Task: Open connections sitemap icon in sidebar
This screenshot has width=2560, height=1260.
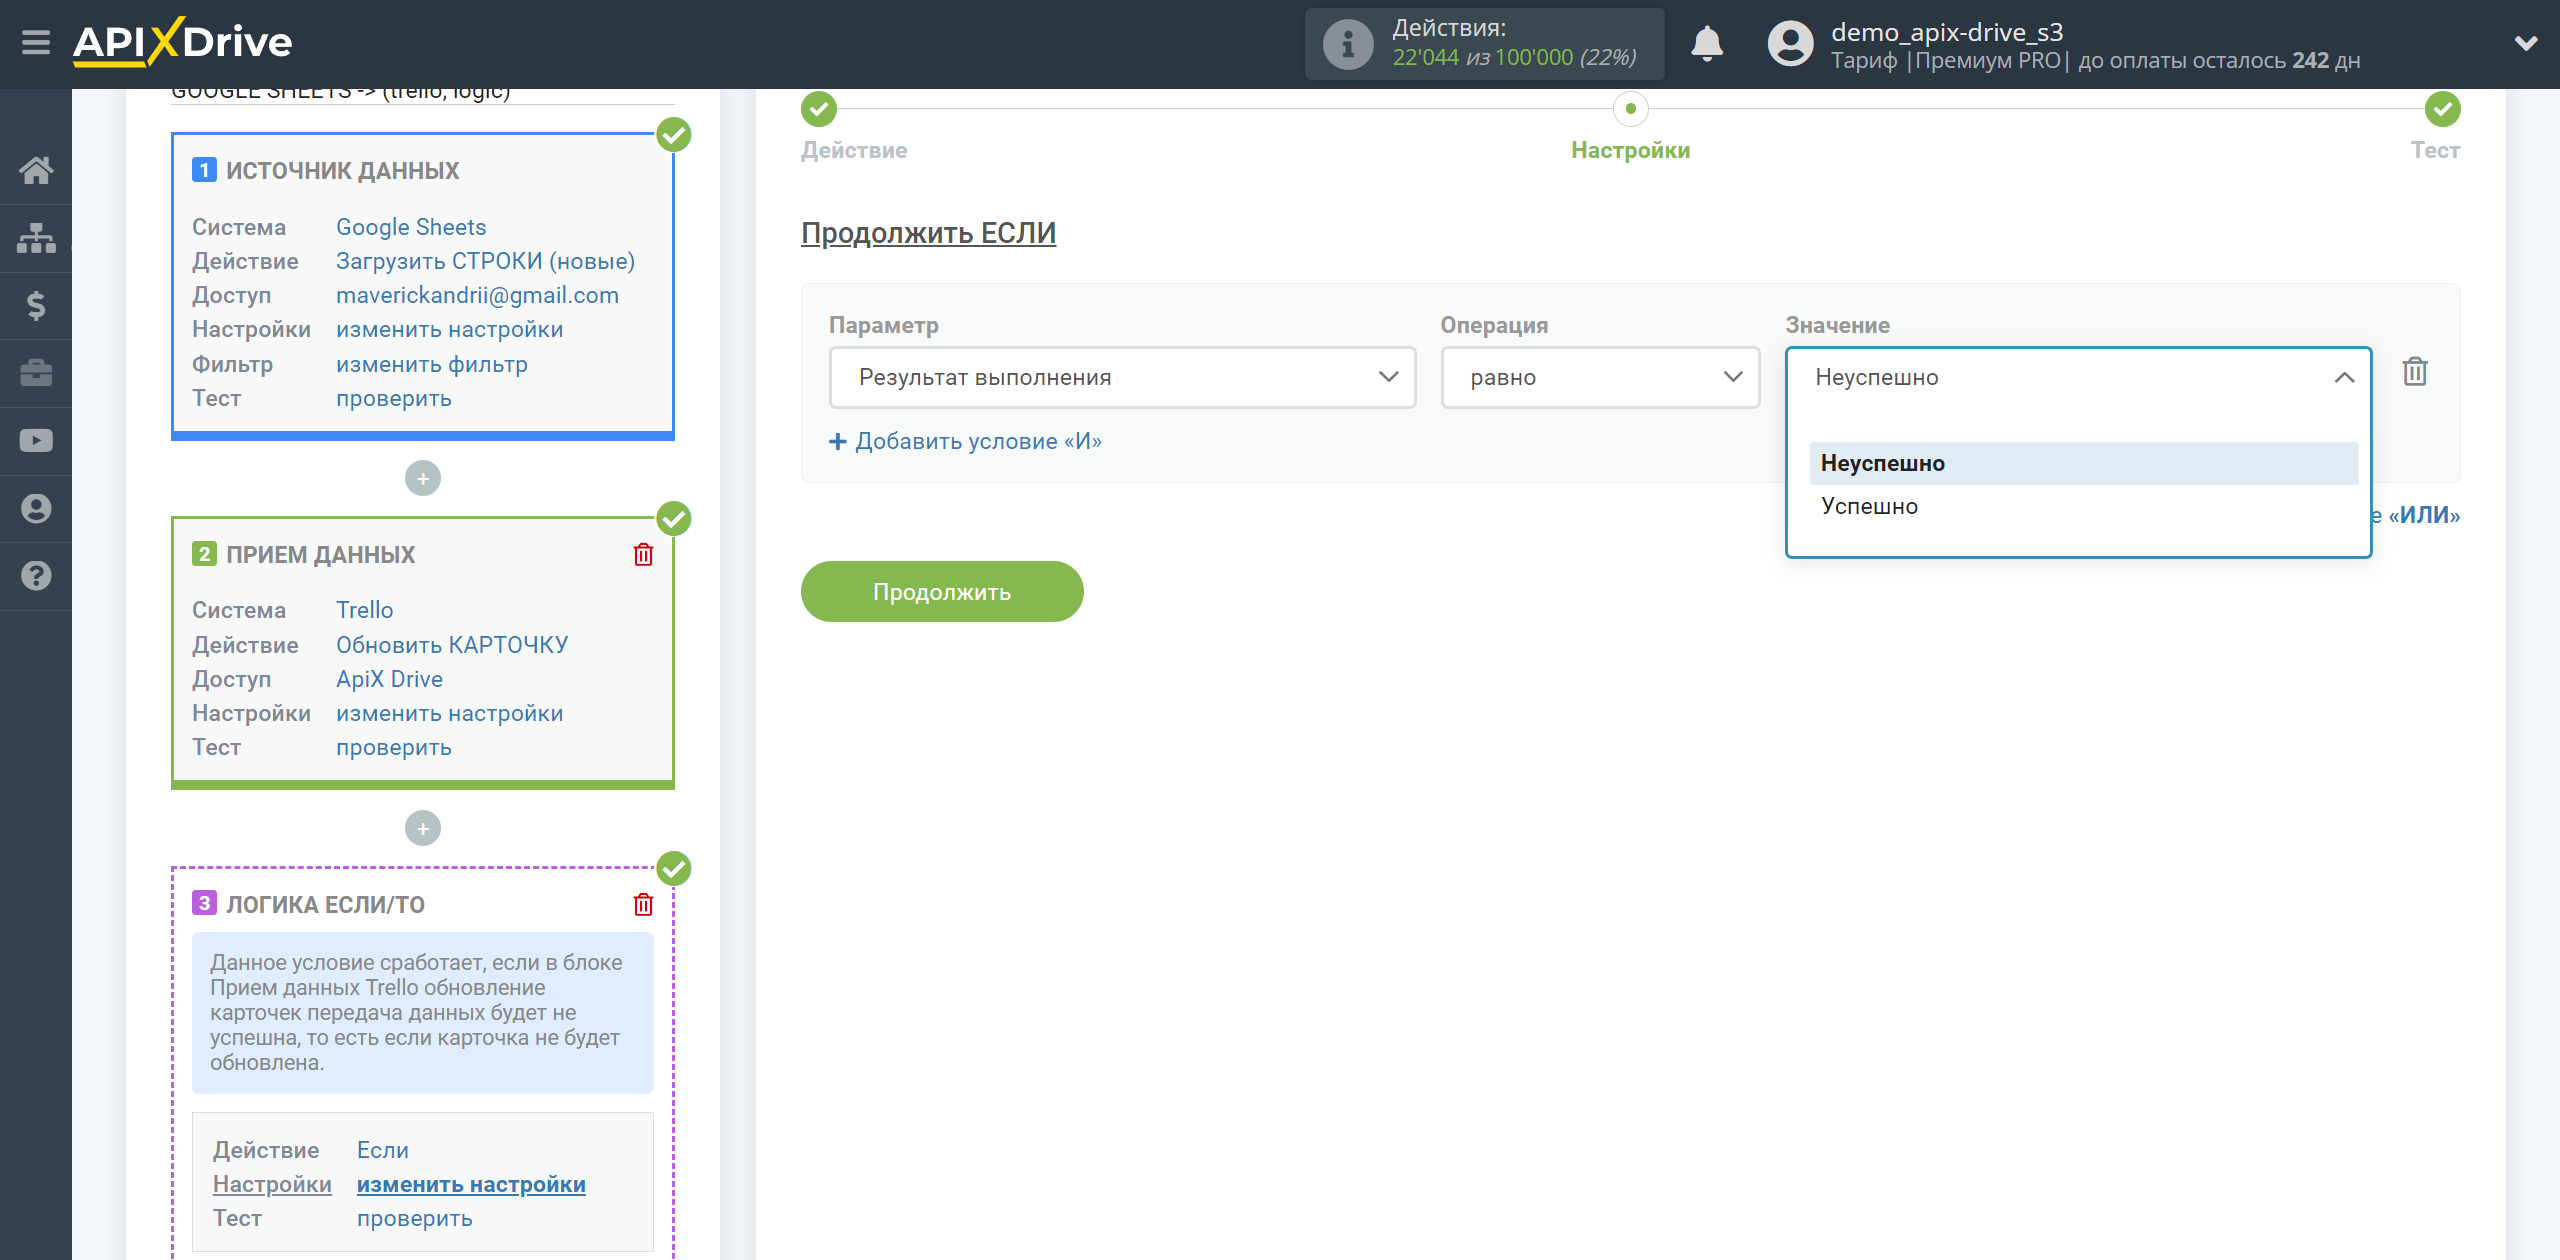Action: 36,238
